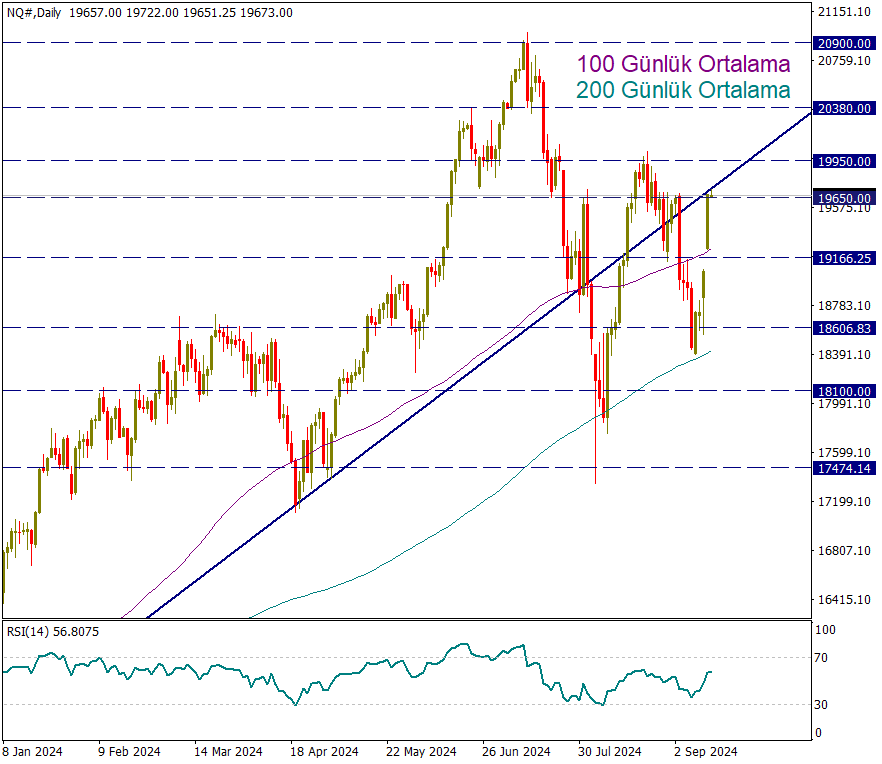Click the RSI 100 scale label

coord(825,630)
